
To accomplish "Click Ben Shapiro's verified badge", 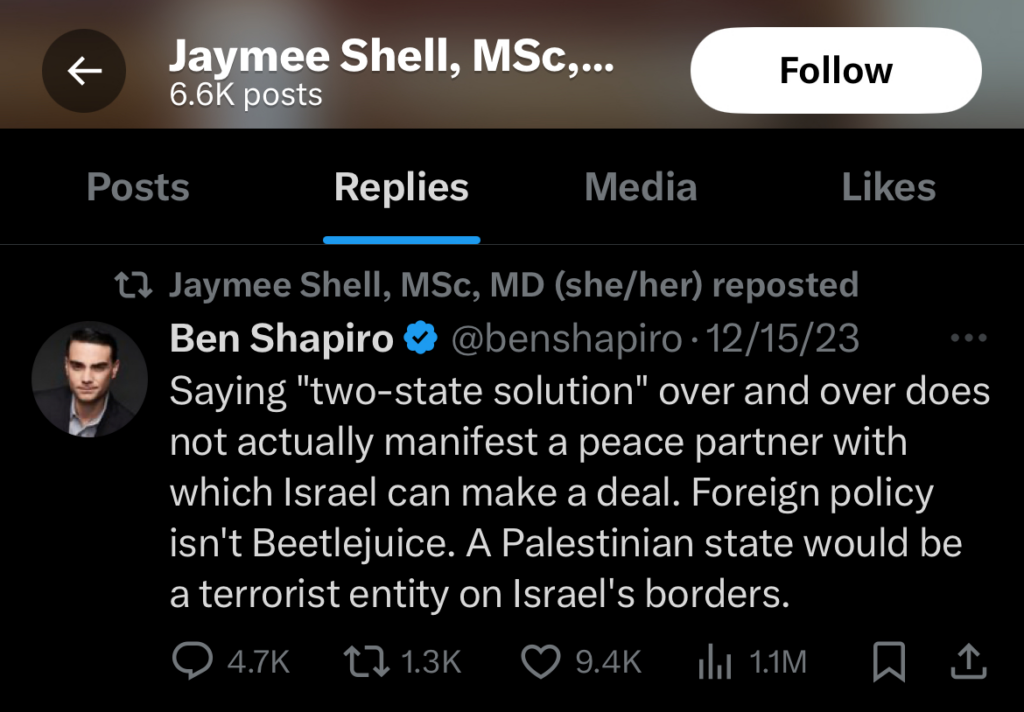I will (x=421, y=338).
